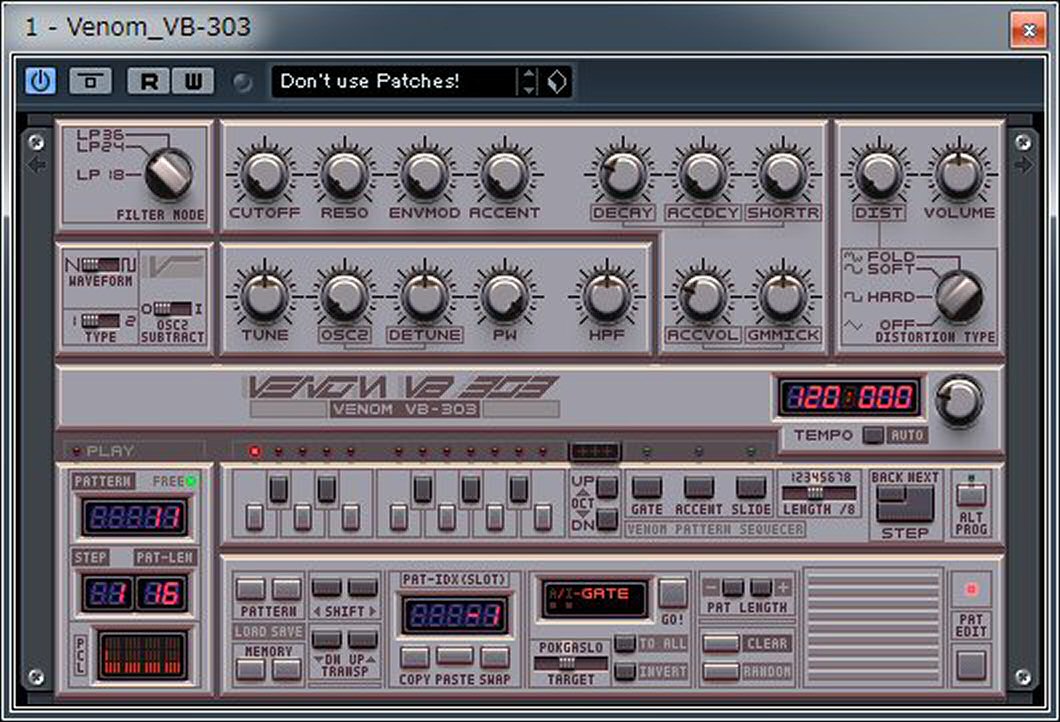Enable the R read automation button
The image size is (1060, 722).
tap(149, 81)
